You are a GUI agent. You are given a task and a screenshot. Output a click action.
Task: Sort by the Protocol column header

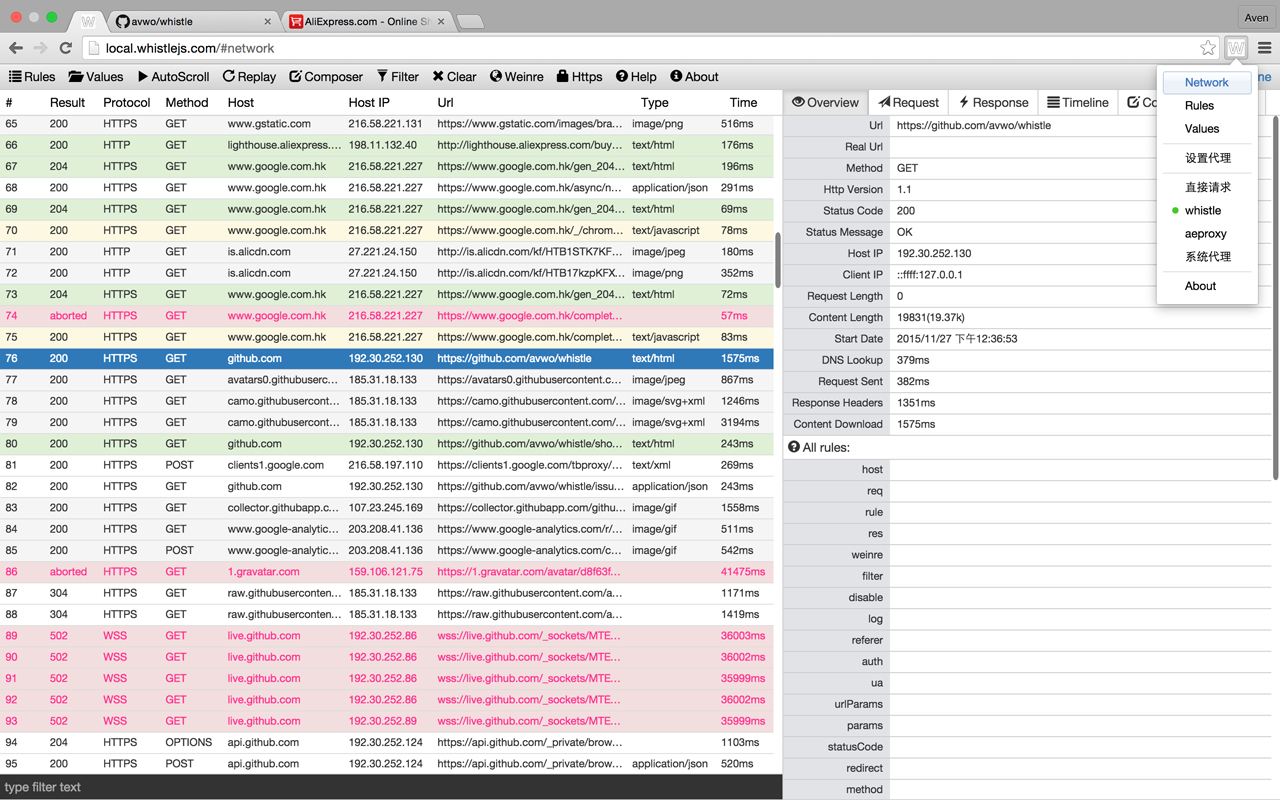(126, 102)
